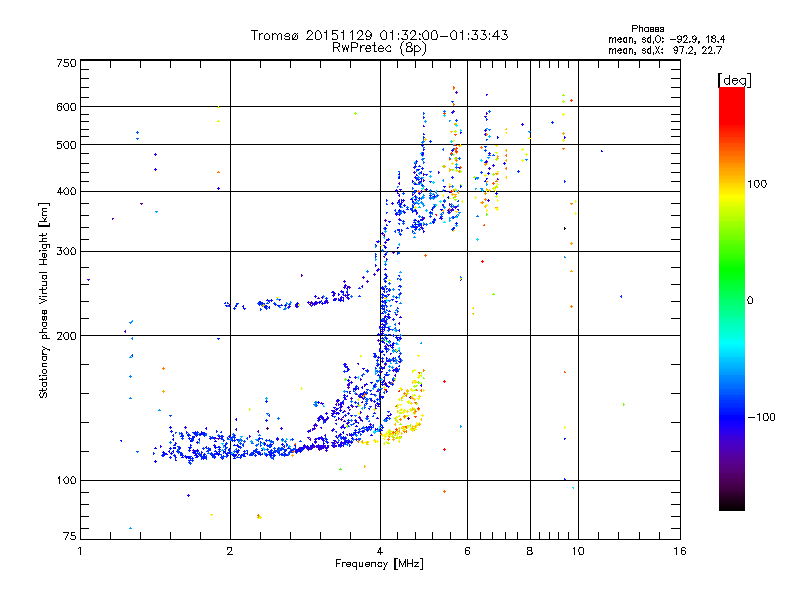Click the black bottom of the colorbar
Image resolution: width=800 pixels, height=600 pixels.
732,503
